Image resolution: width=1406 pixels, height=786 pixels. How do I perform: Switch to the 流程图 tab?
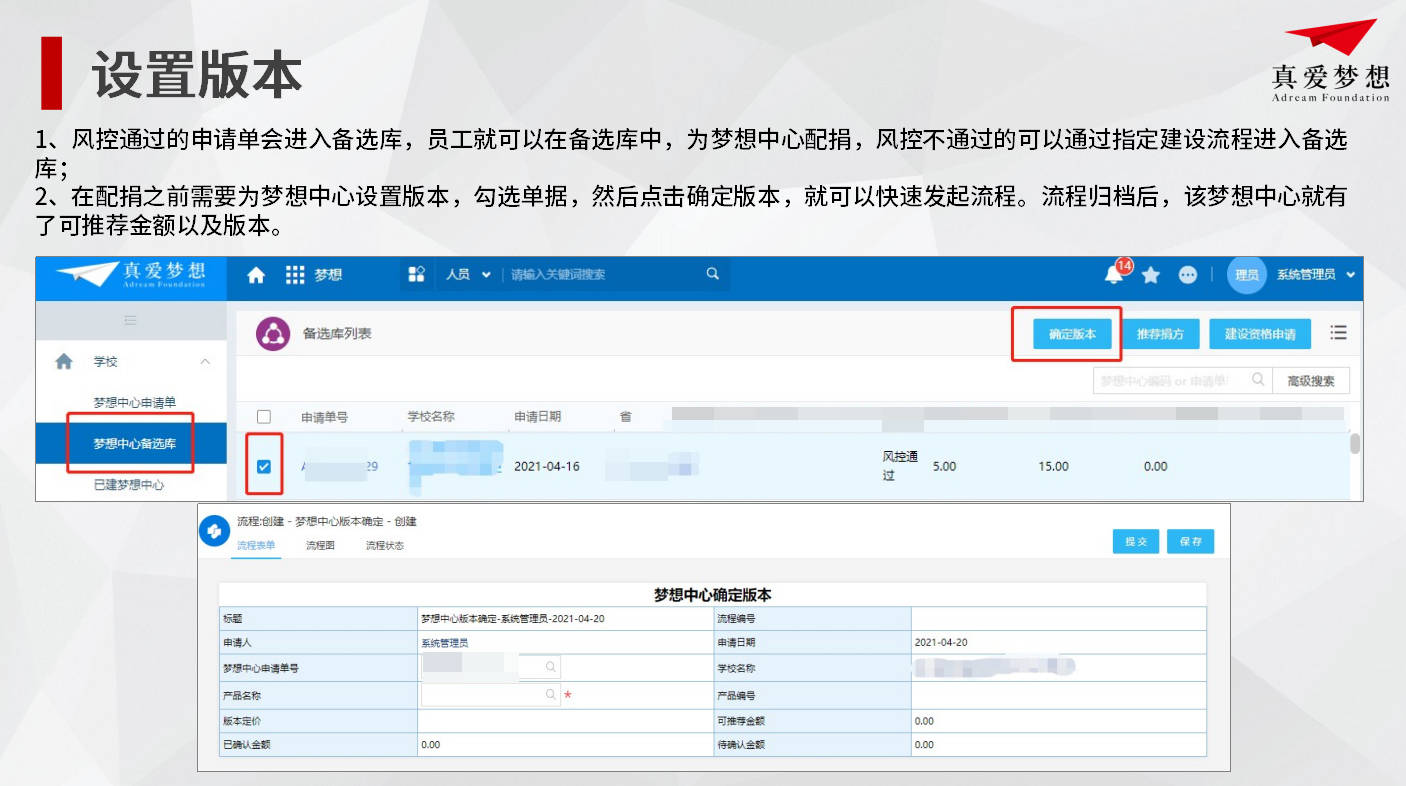tap(320, 546)
